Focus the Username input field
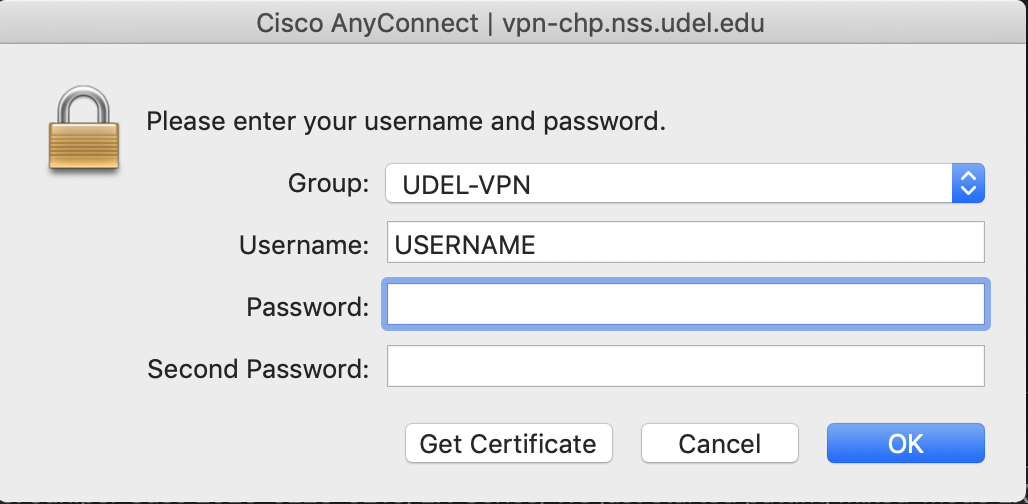Screen dimensions: 1028x504 686,242
